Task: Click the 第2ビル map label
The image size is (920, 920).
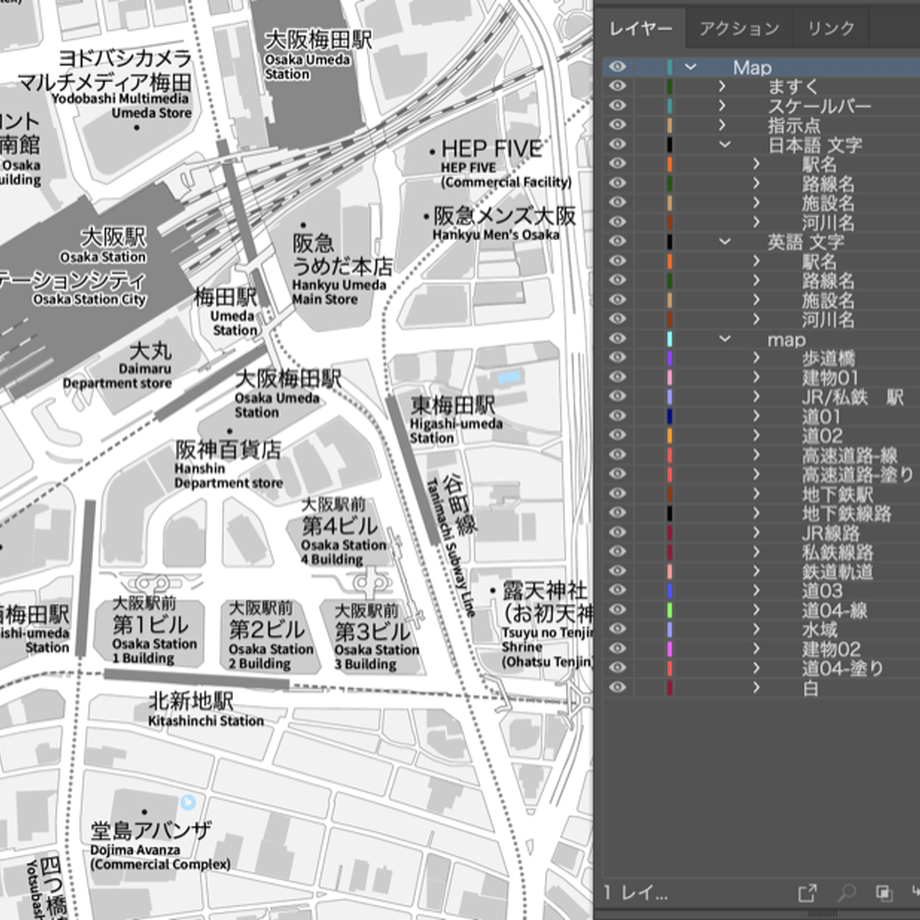Action: [267, 630]
